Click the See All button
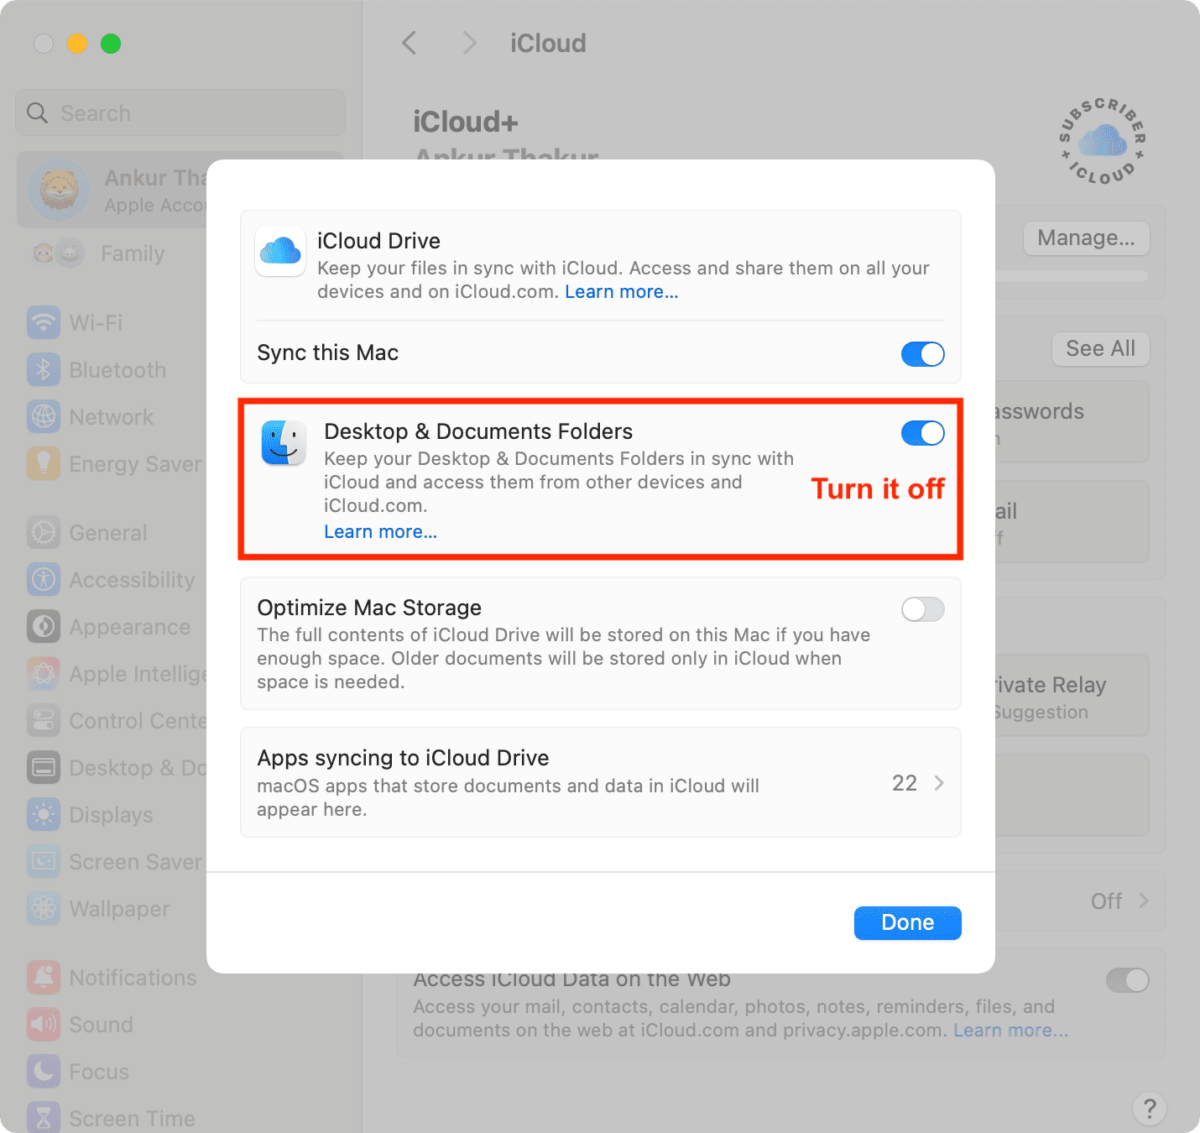This screenshot has width=1200, height=1133. [1100, 349]
